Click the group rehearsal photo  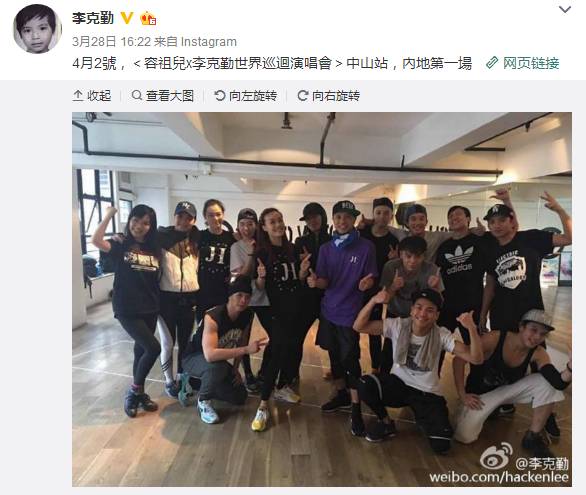click(x=322, y=299)
